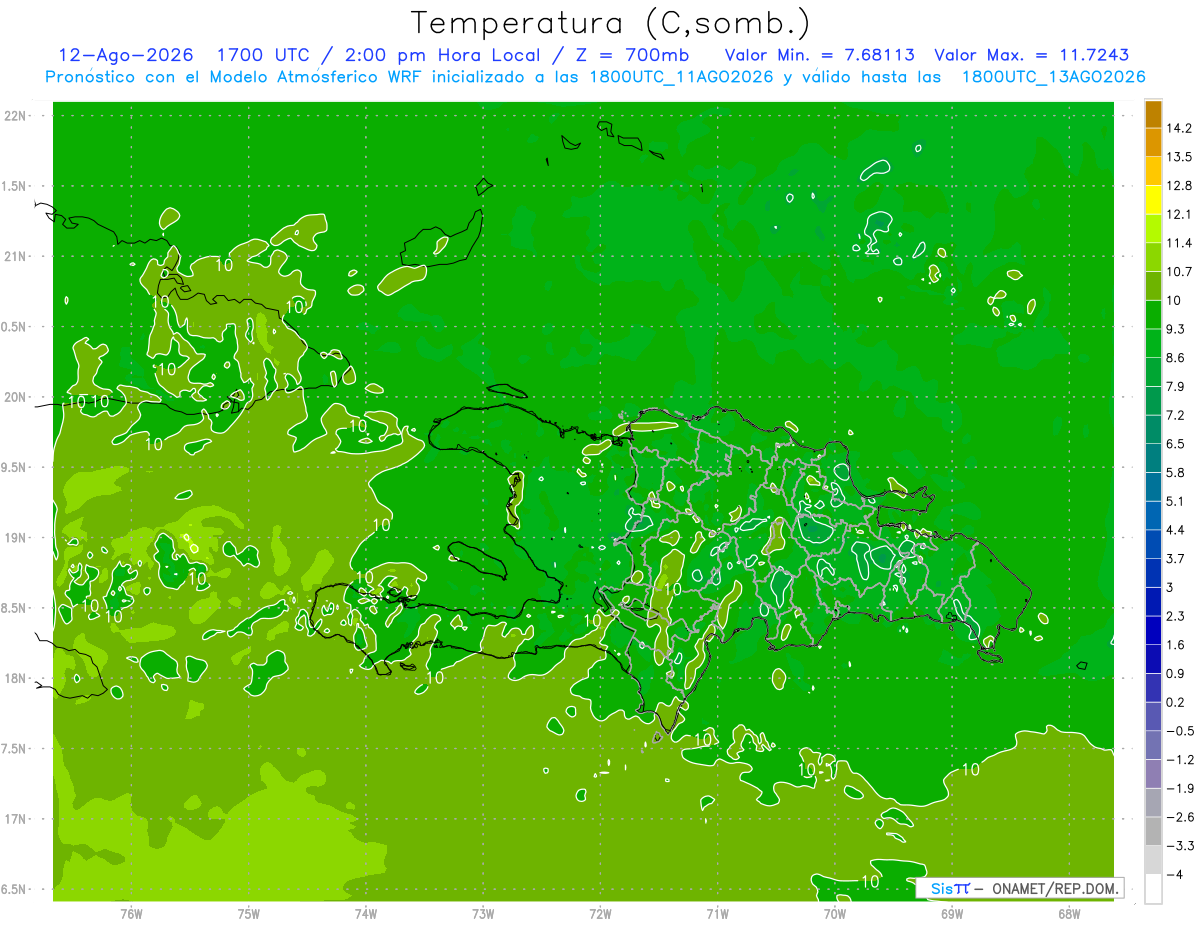Click the "Temperatura (C,somb.)" chart title
This screenshot has height=927, width=1200.
(610, 23)
